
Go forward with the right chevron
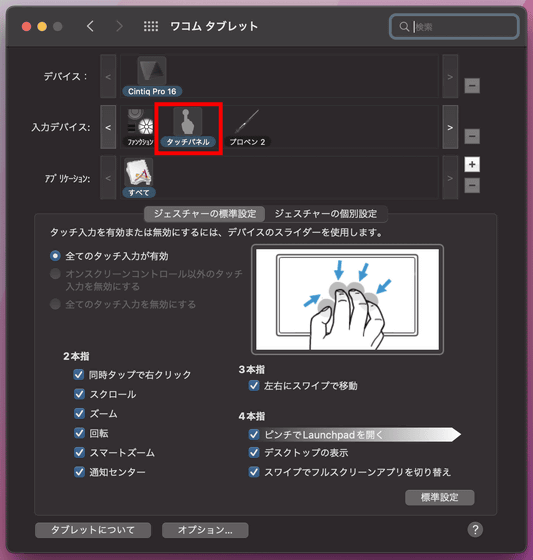coord(119,26)
